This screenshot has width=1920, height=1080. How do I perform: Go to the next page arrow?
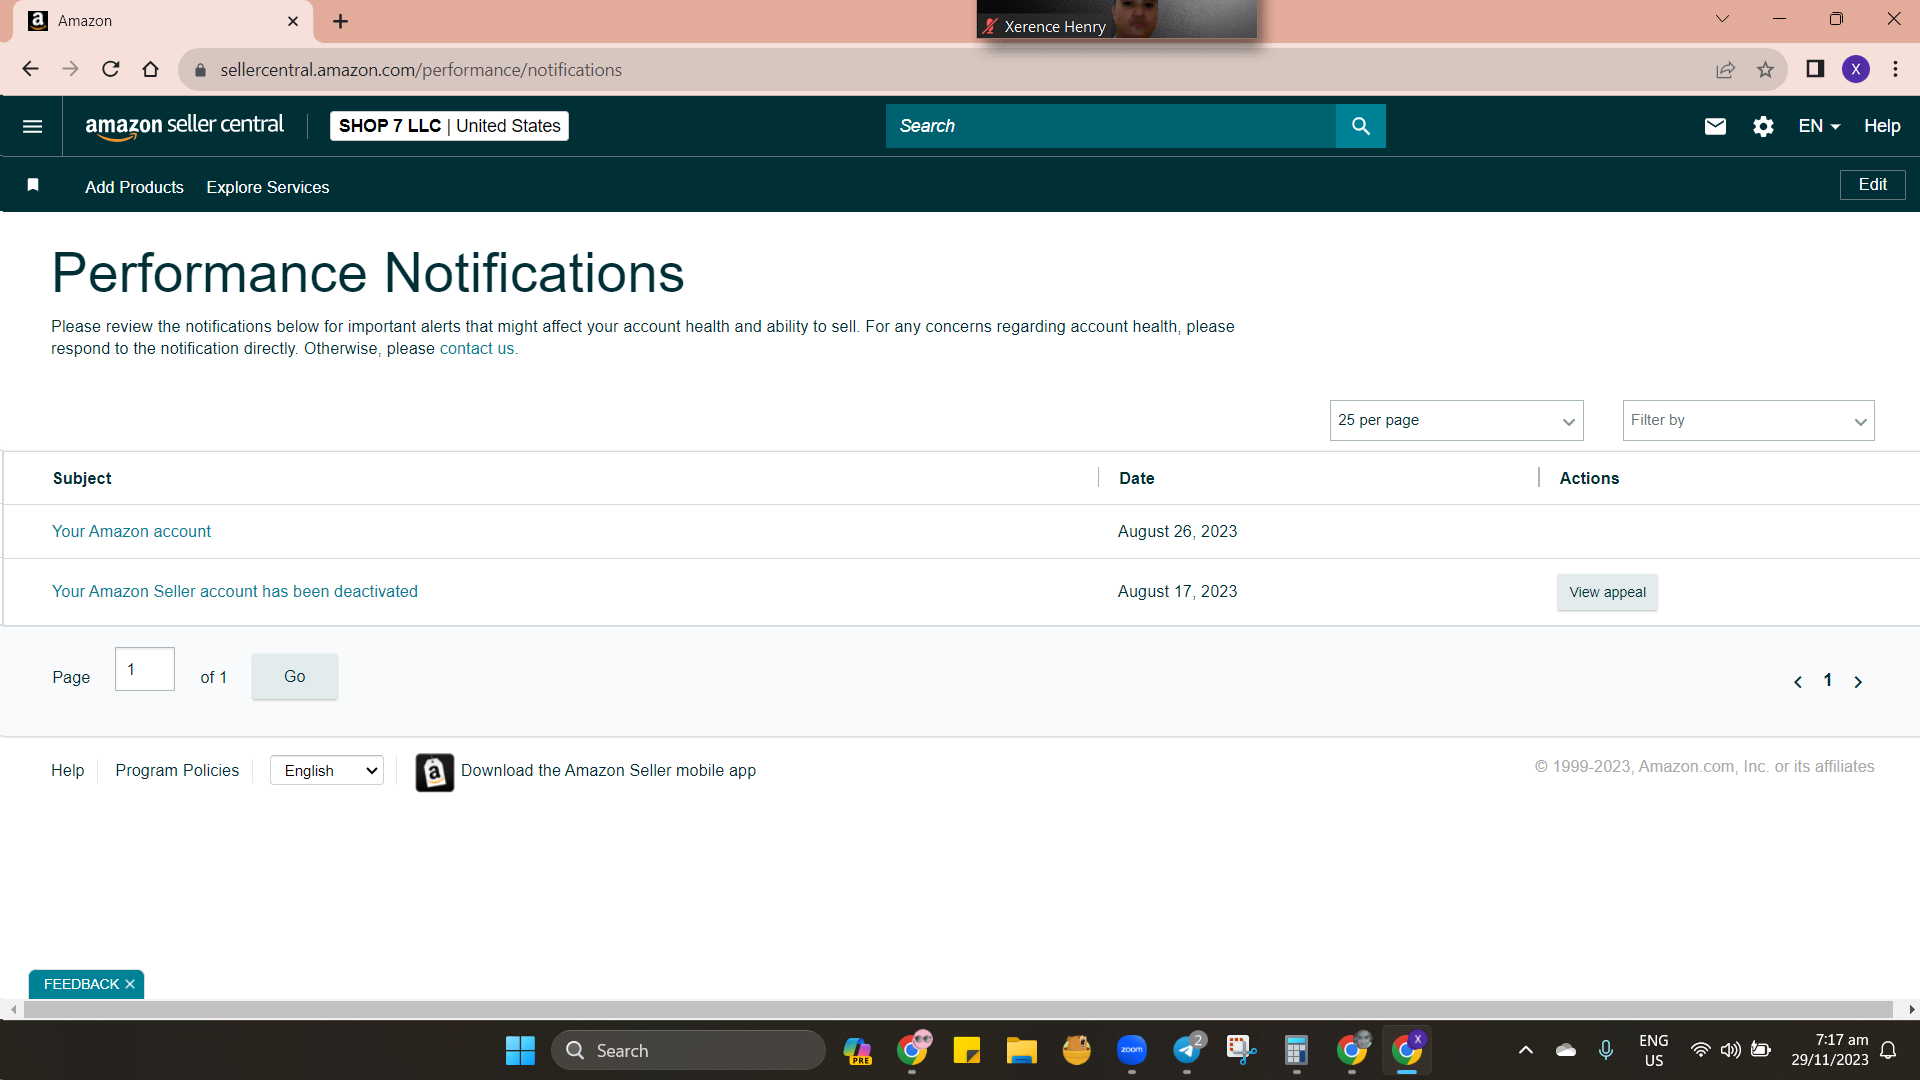[1858, 682]
